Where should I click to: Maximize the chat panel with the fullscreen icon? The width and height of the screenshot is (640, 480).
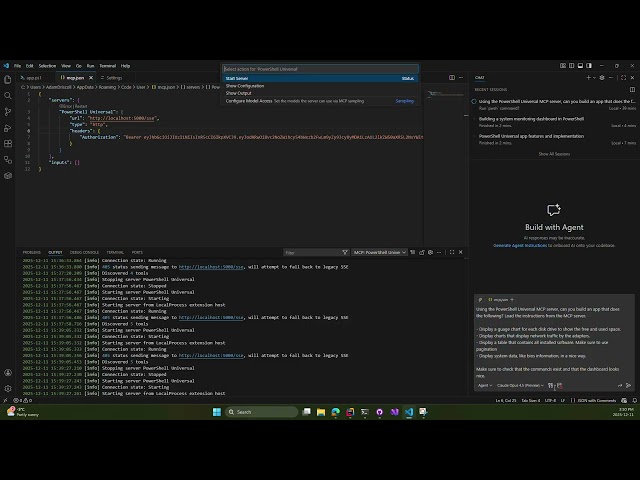(623, 78)
